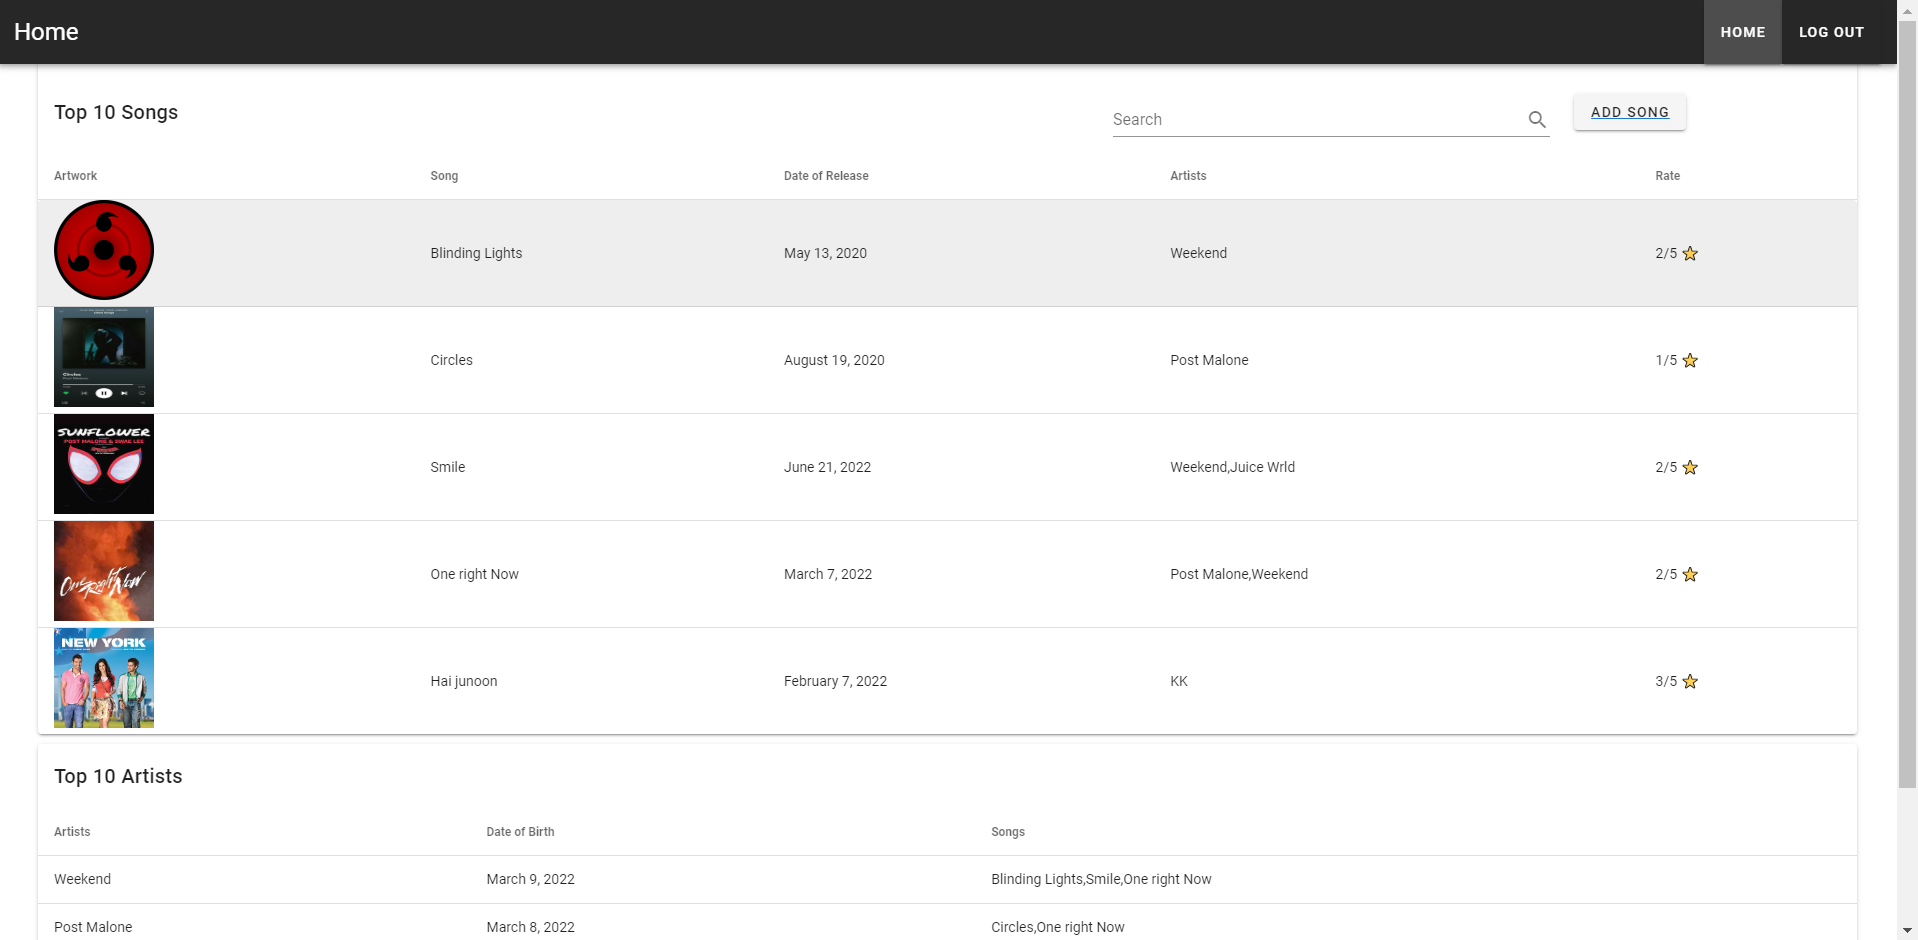The height and width of the screenshot is (940, 1918).
Task: Open the Weekend artist row
Action: 82,878
